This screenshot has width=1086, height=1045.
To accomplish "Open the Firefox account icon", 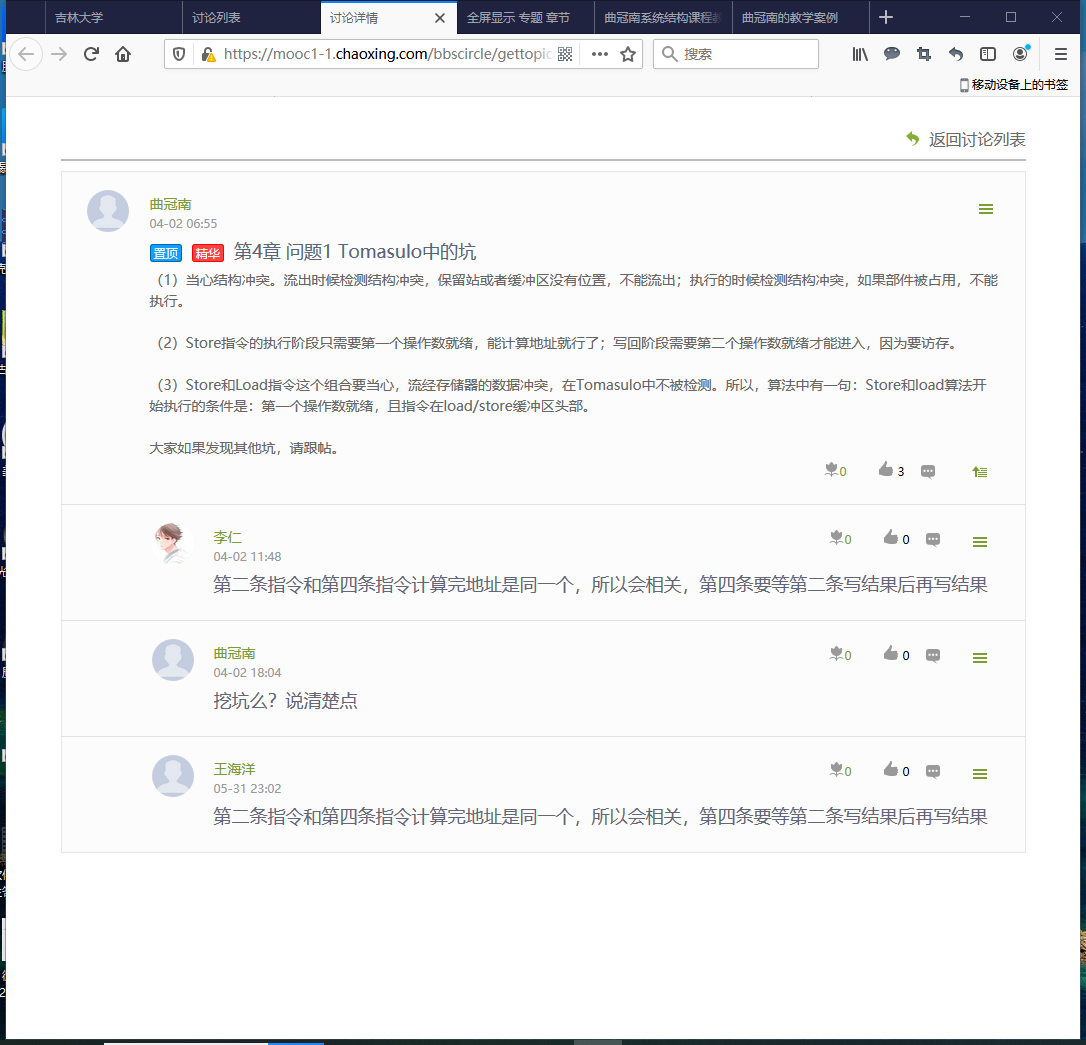I will (x=1020, y=54).
